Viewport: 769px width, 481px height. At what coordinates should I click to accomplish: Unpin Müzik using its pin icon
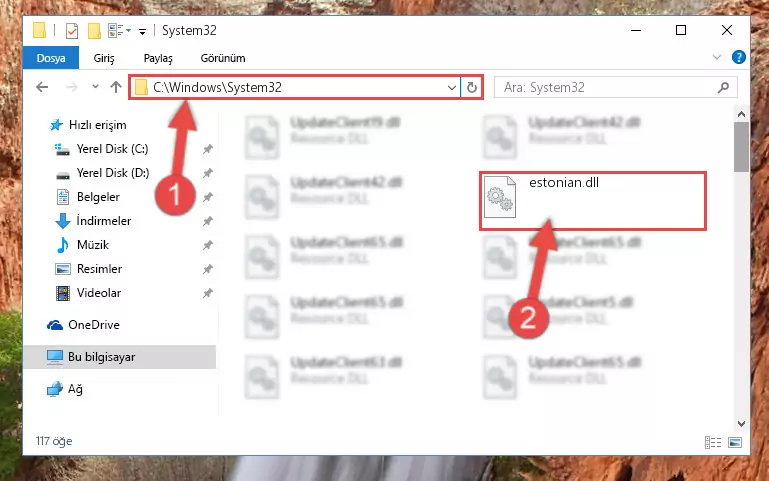[x=208, y=245]
